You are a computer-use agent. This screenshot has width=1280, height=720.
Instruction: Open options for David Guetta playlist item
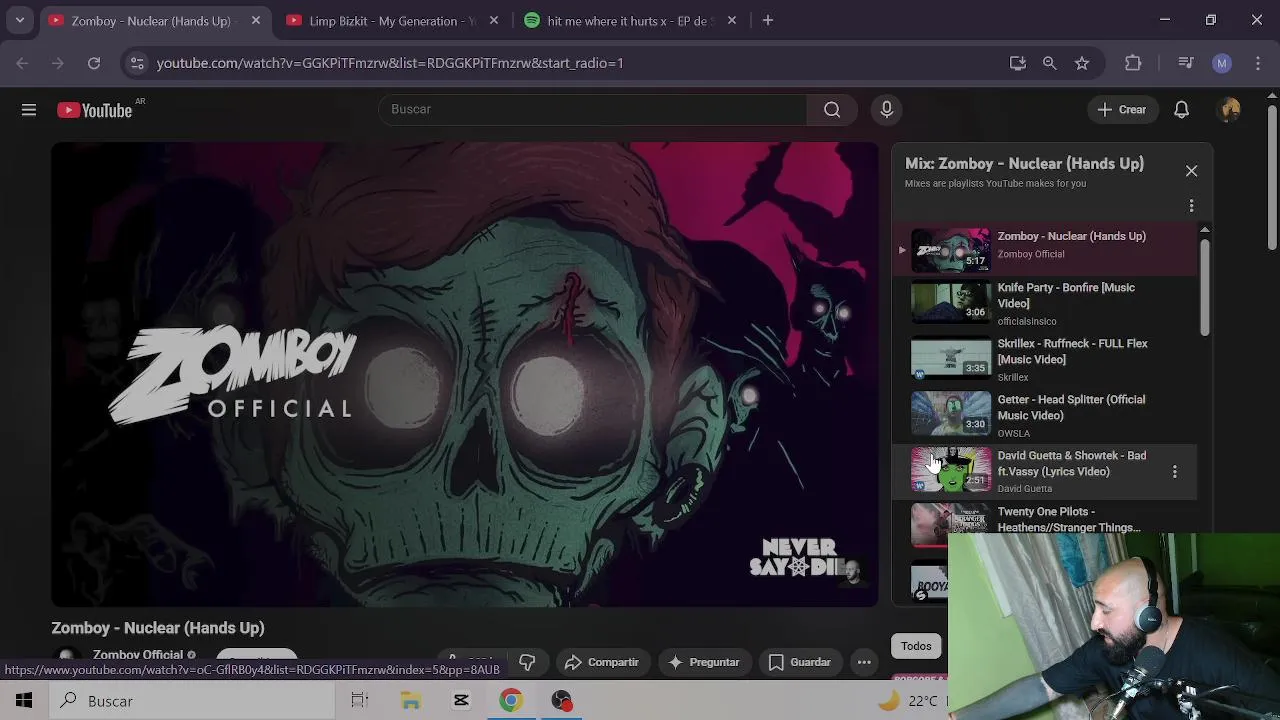point(1175,471)
